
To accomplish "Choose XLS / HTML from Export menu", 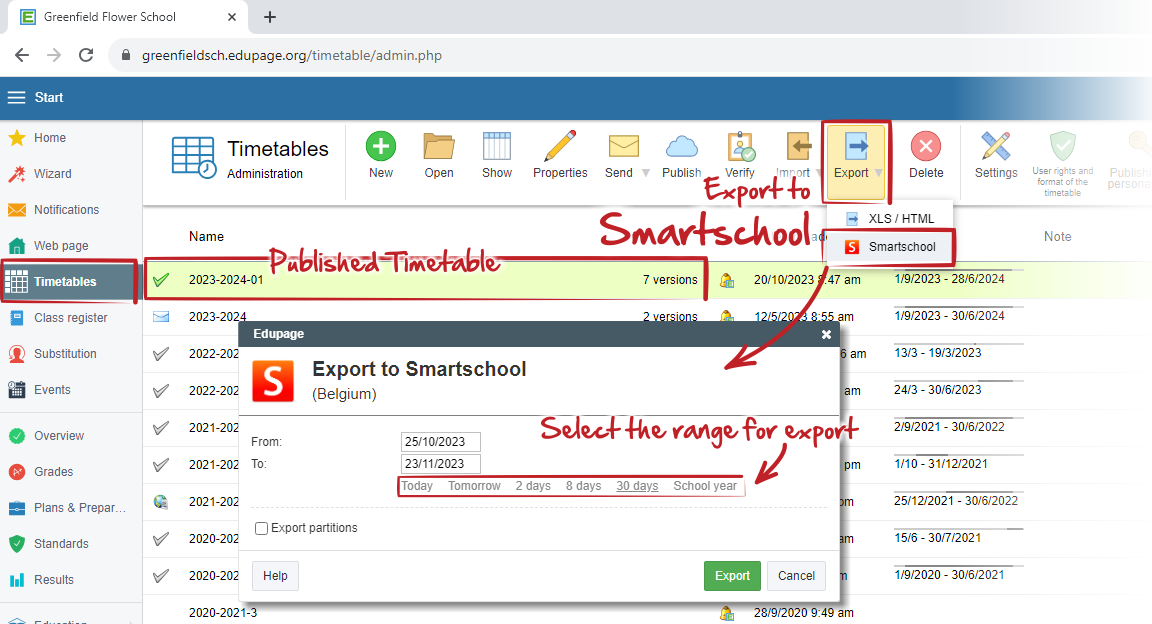I will [x=890, y=218].
